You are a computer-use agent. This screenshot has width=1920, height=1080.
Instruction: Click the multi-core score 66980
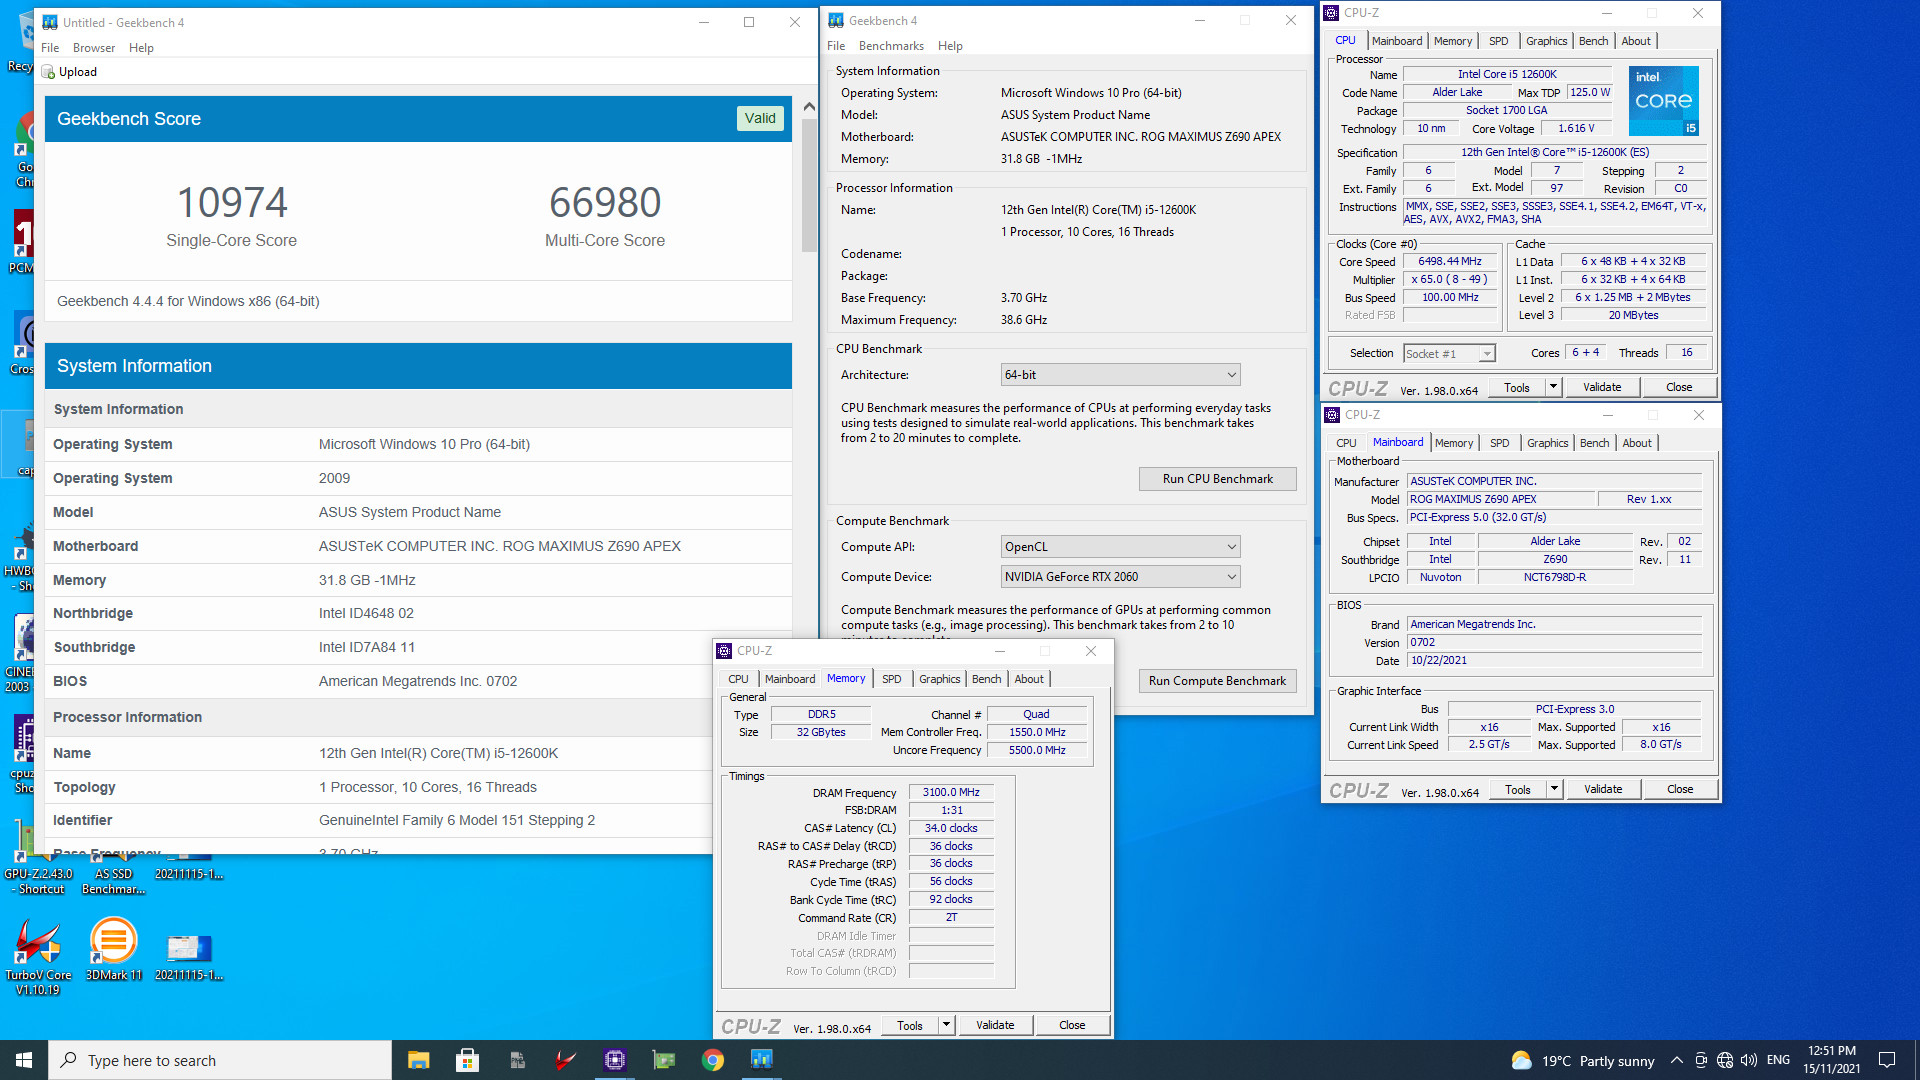[x=605, y=203]
